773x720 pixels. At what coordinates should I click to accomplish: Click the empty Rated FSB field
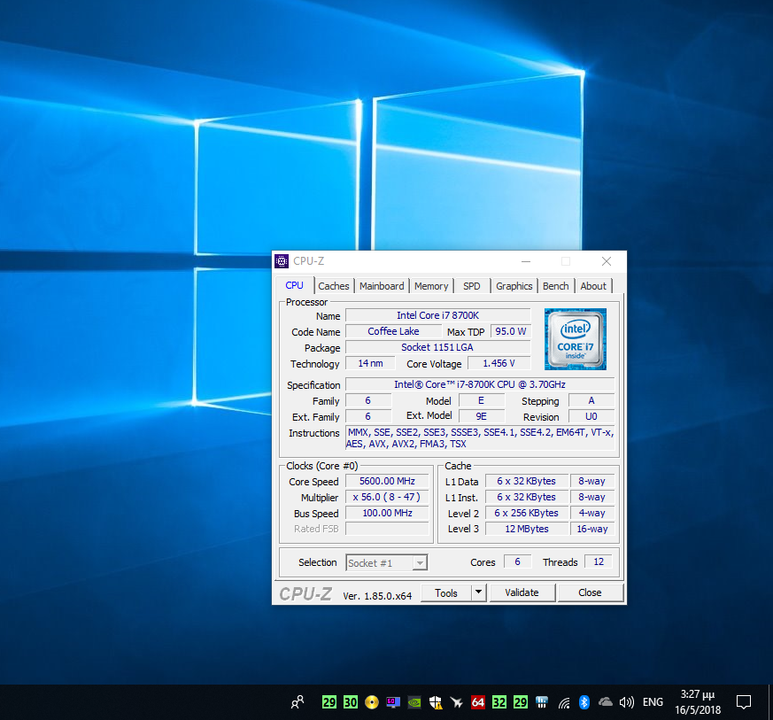pyautogui.click(x=387, y=529)
